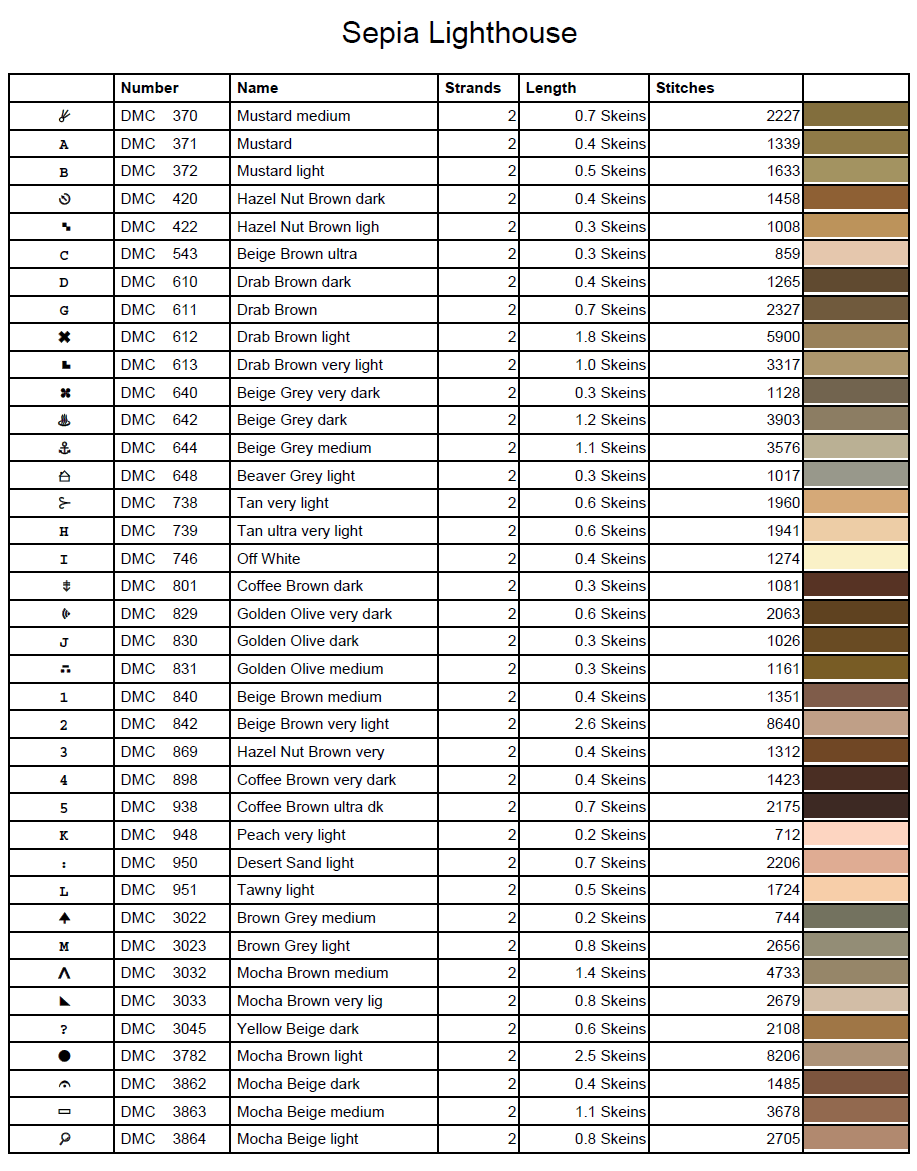Click the bold X symbol for DMC 612
Image resolution: width=917 pixels, height=1171 pixels.
pos(65,337)
